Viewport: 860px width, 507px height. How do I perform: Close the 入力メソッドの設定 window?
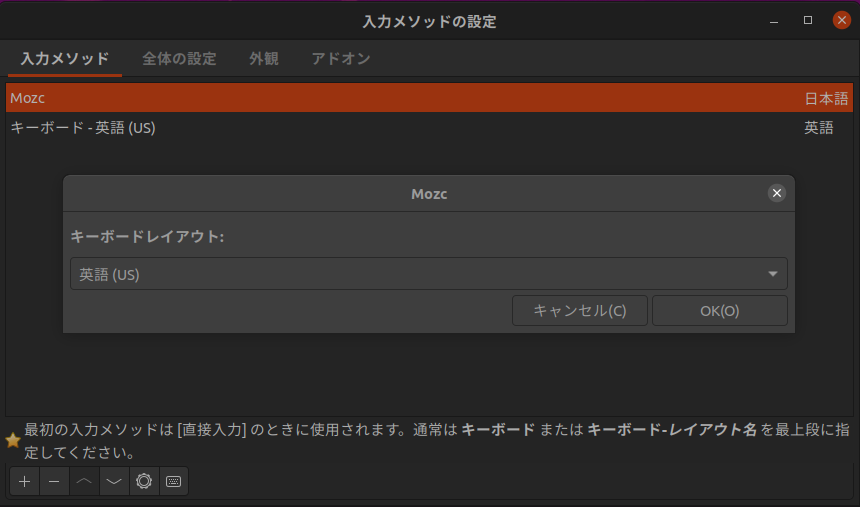pos(841,20)
